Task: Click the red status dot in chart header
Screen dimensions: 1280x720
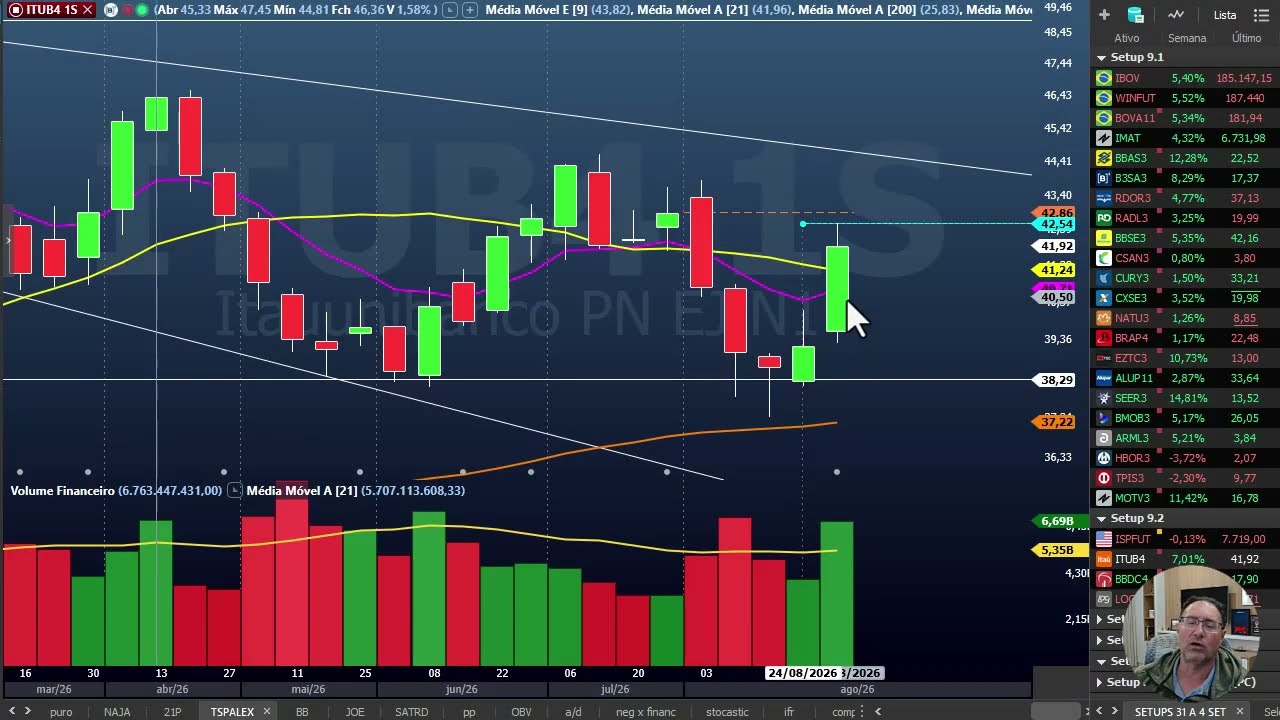Action: pos(128,10)
